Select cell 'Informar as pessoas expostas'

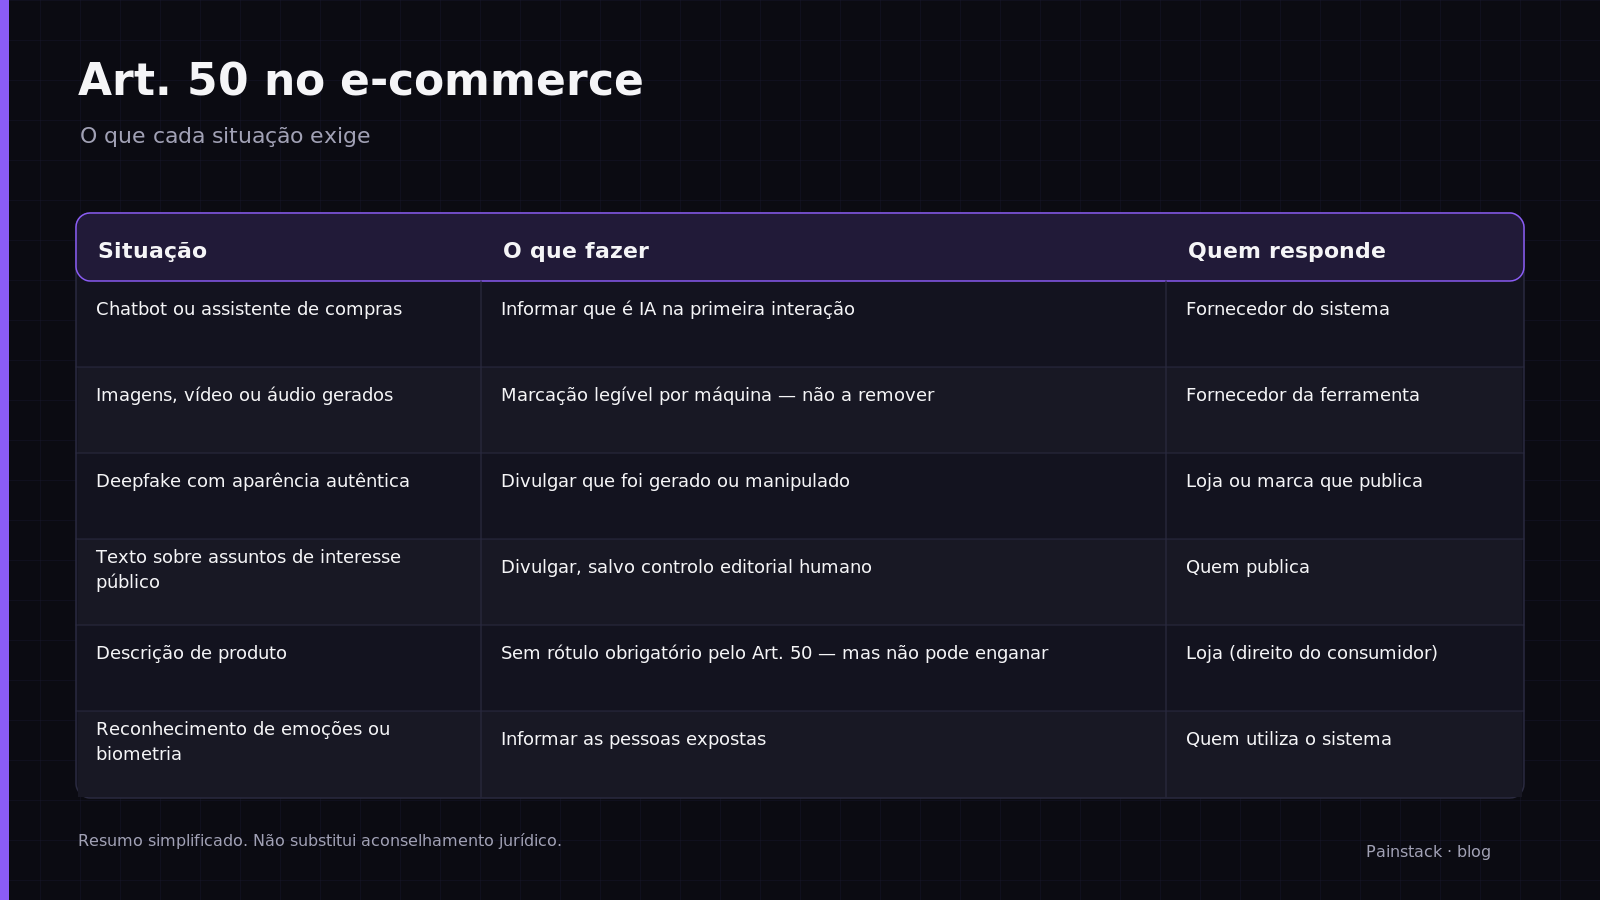coord(823,754)
